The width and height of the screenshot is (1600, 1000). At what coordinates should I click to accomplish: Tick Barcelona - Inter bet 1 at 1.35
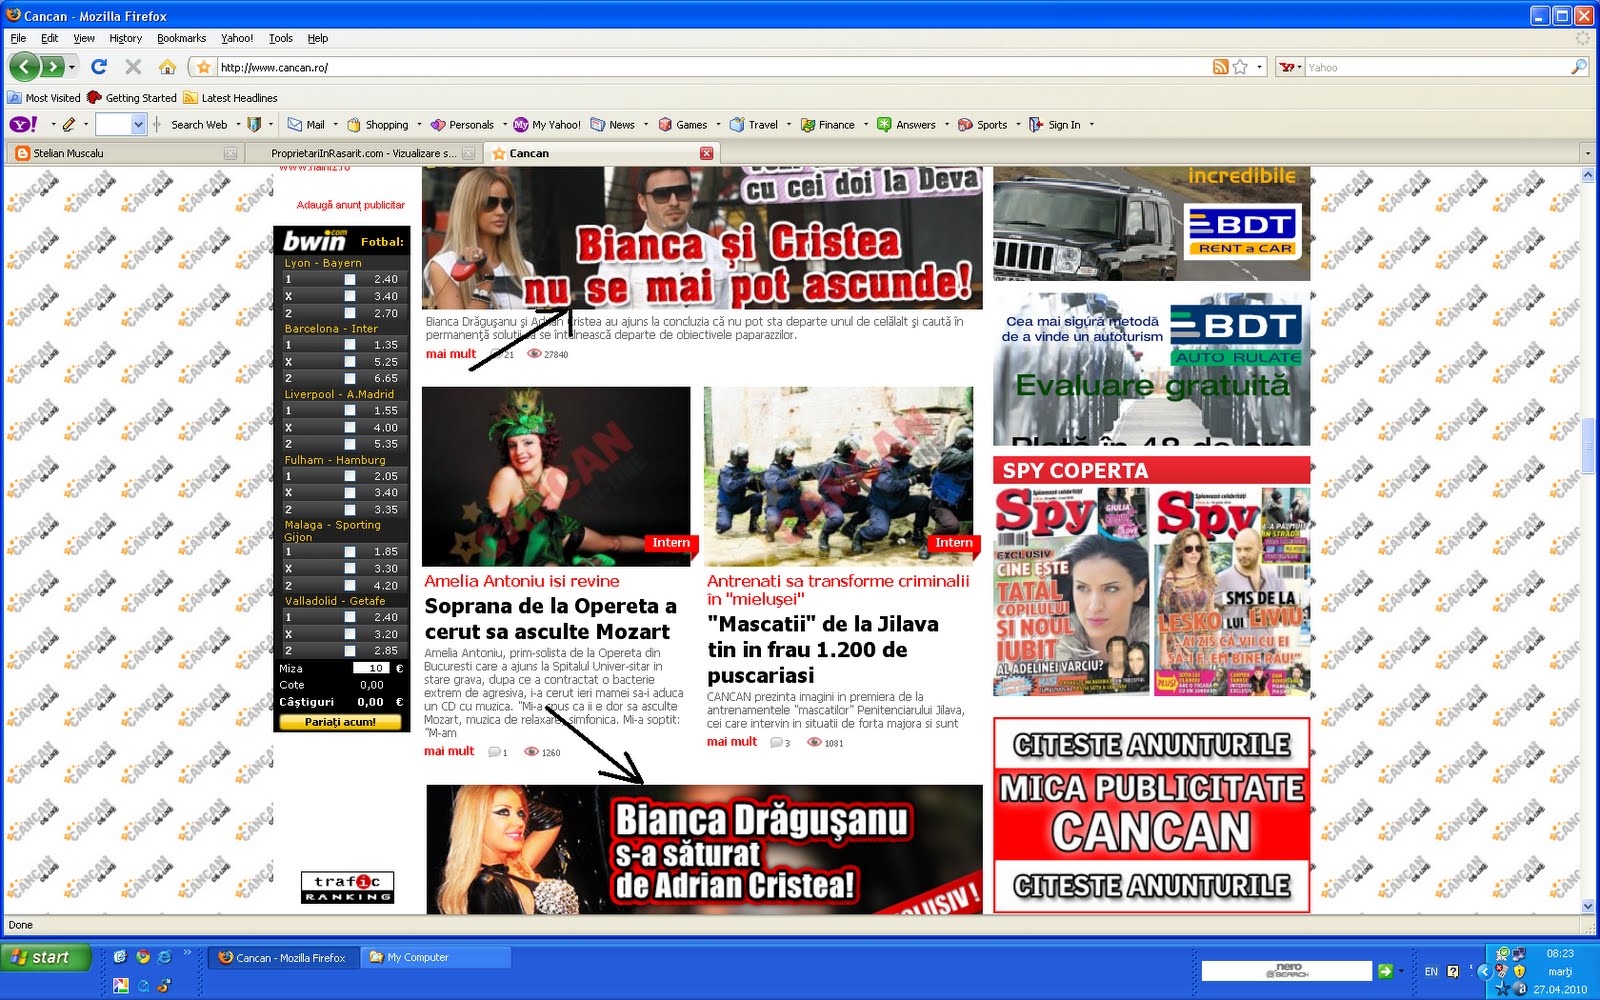pyautogui.click(x=350, y=345)
